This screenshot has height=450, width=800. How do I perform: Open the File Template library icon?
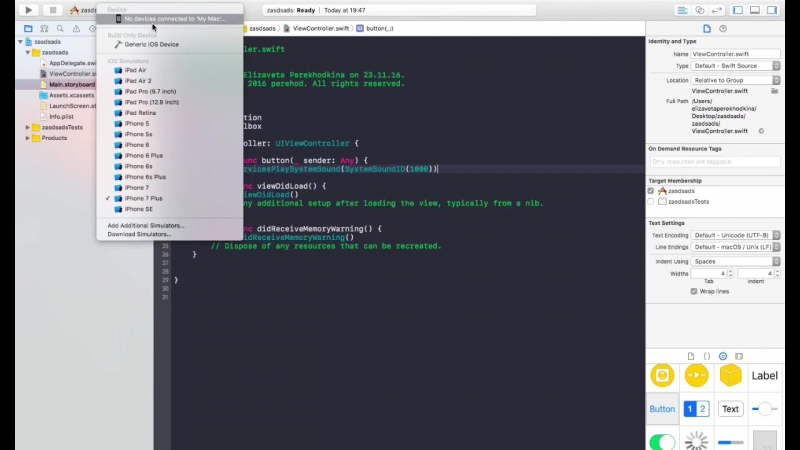pyautogui.click(x=691, y=356)
